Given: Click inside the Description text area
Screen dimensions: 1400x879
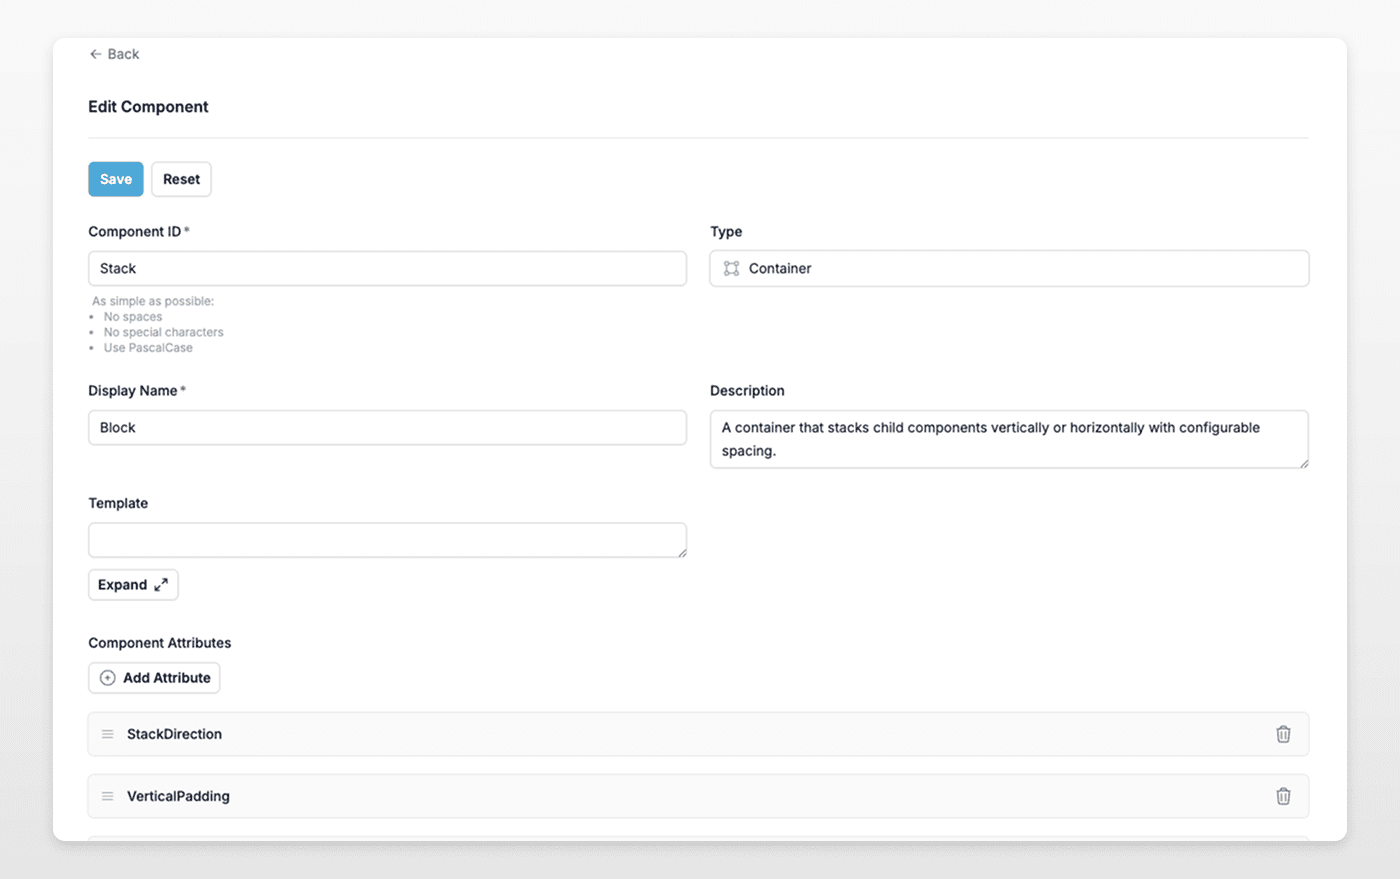Looking at the screenshot, I should (x=1009, y=439).
